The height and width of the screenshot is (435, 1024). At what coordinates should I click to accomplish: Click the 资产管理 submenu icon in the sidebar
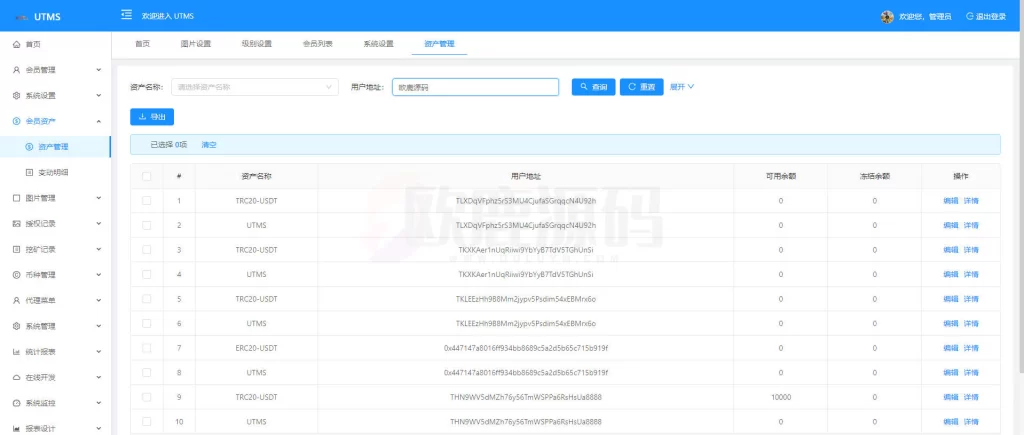tap(29, 147)
